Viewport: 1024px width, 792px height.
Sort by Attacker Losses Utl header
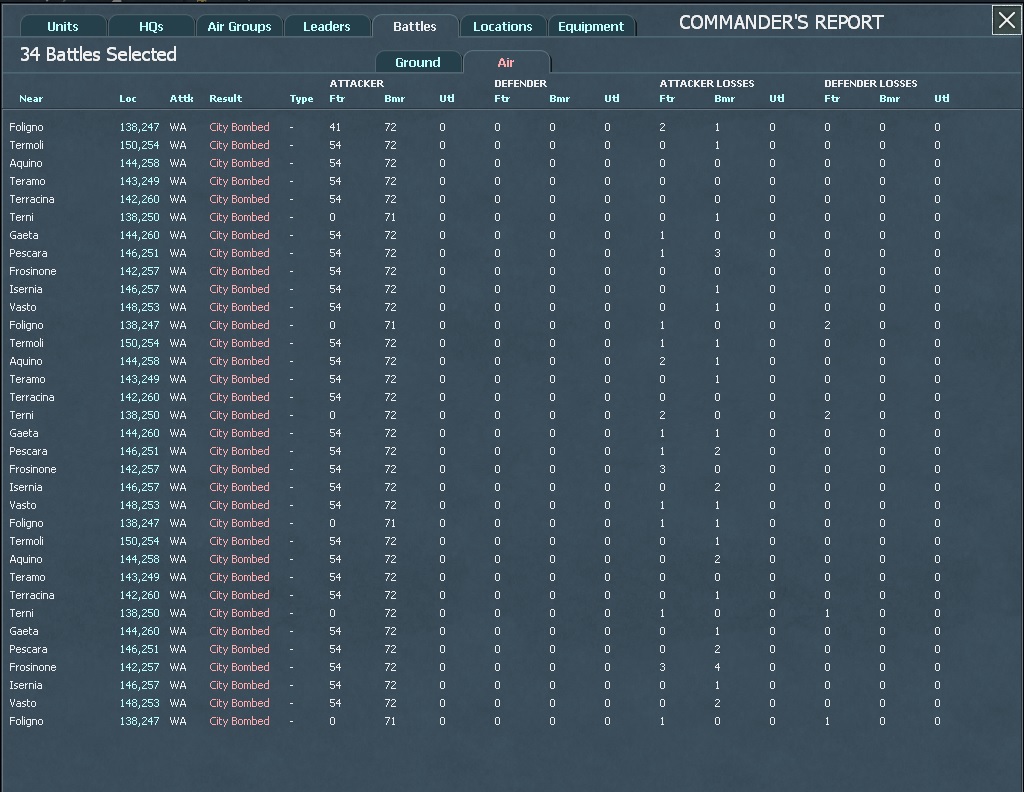tap(776, 99)
